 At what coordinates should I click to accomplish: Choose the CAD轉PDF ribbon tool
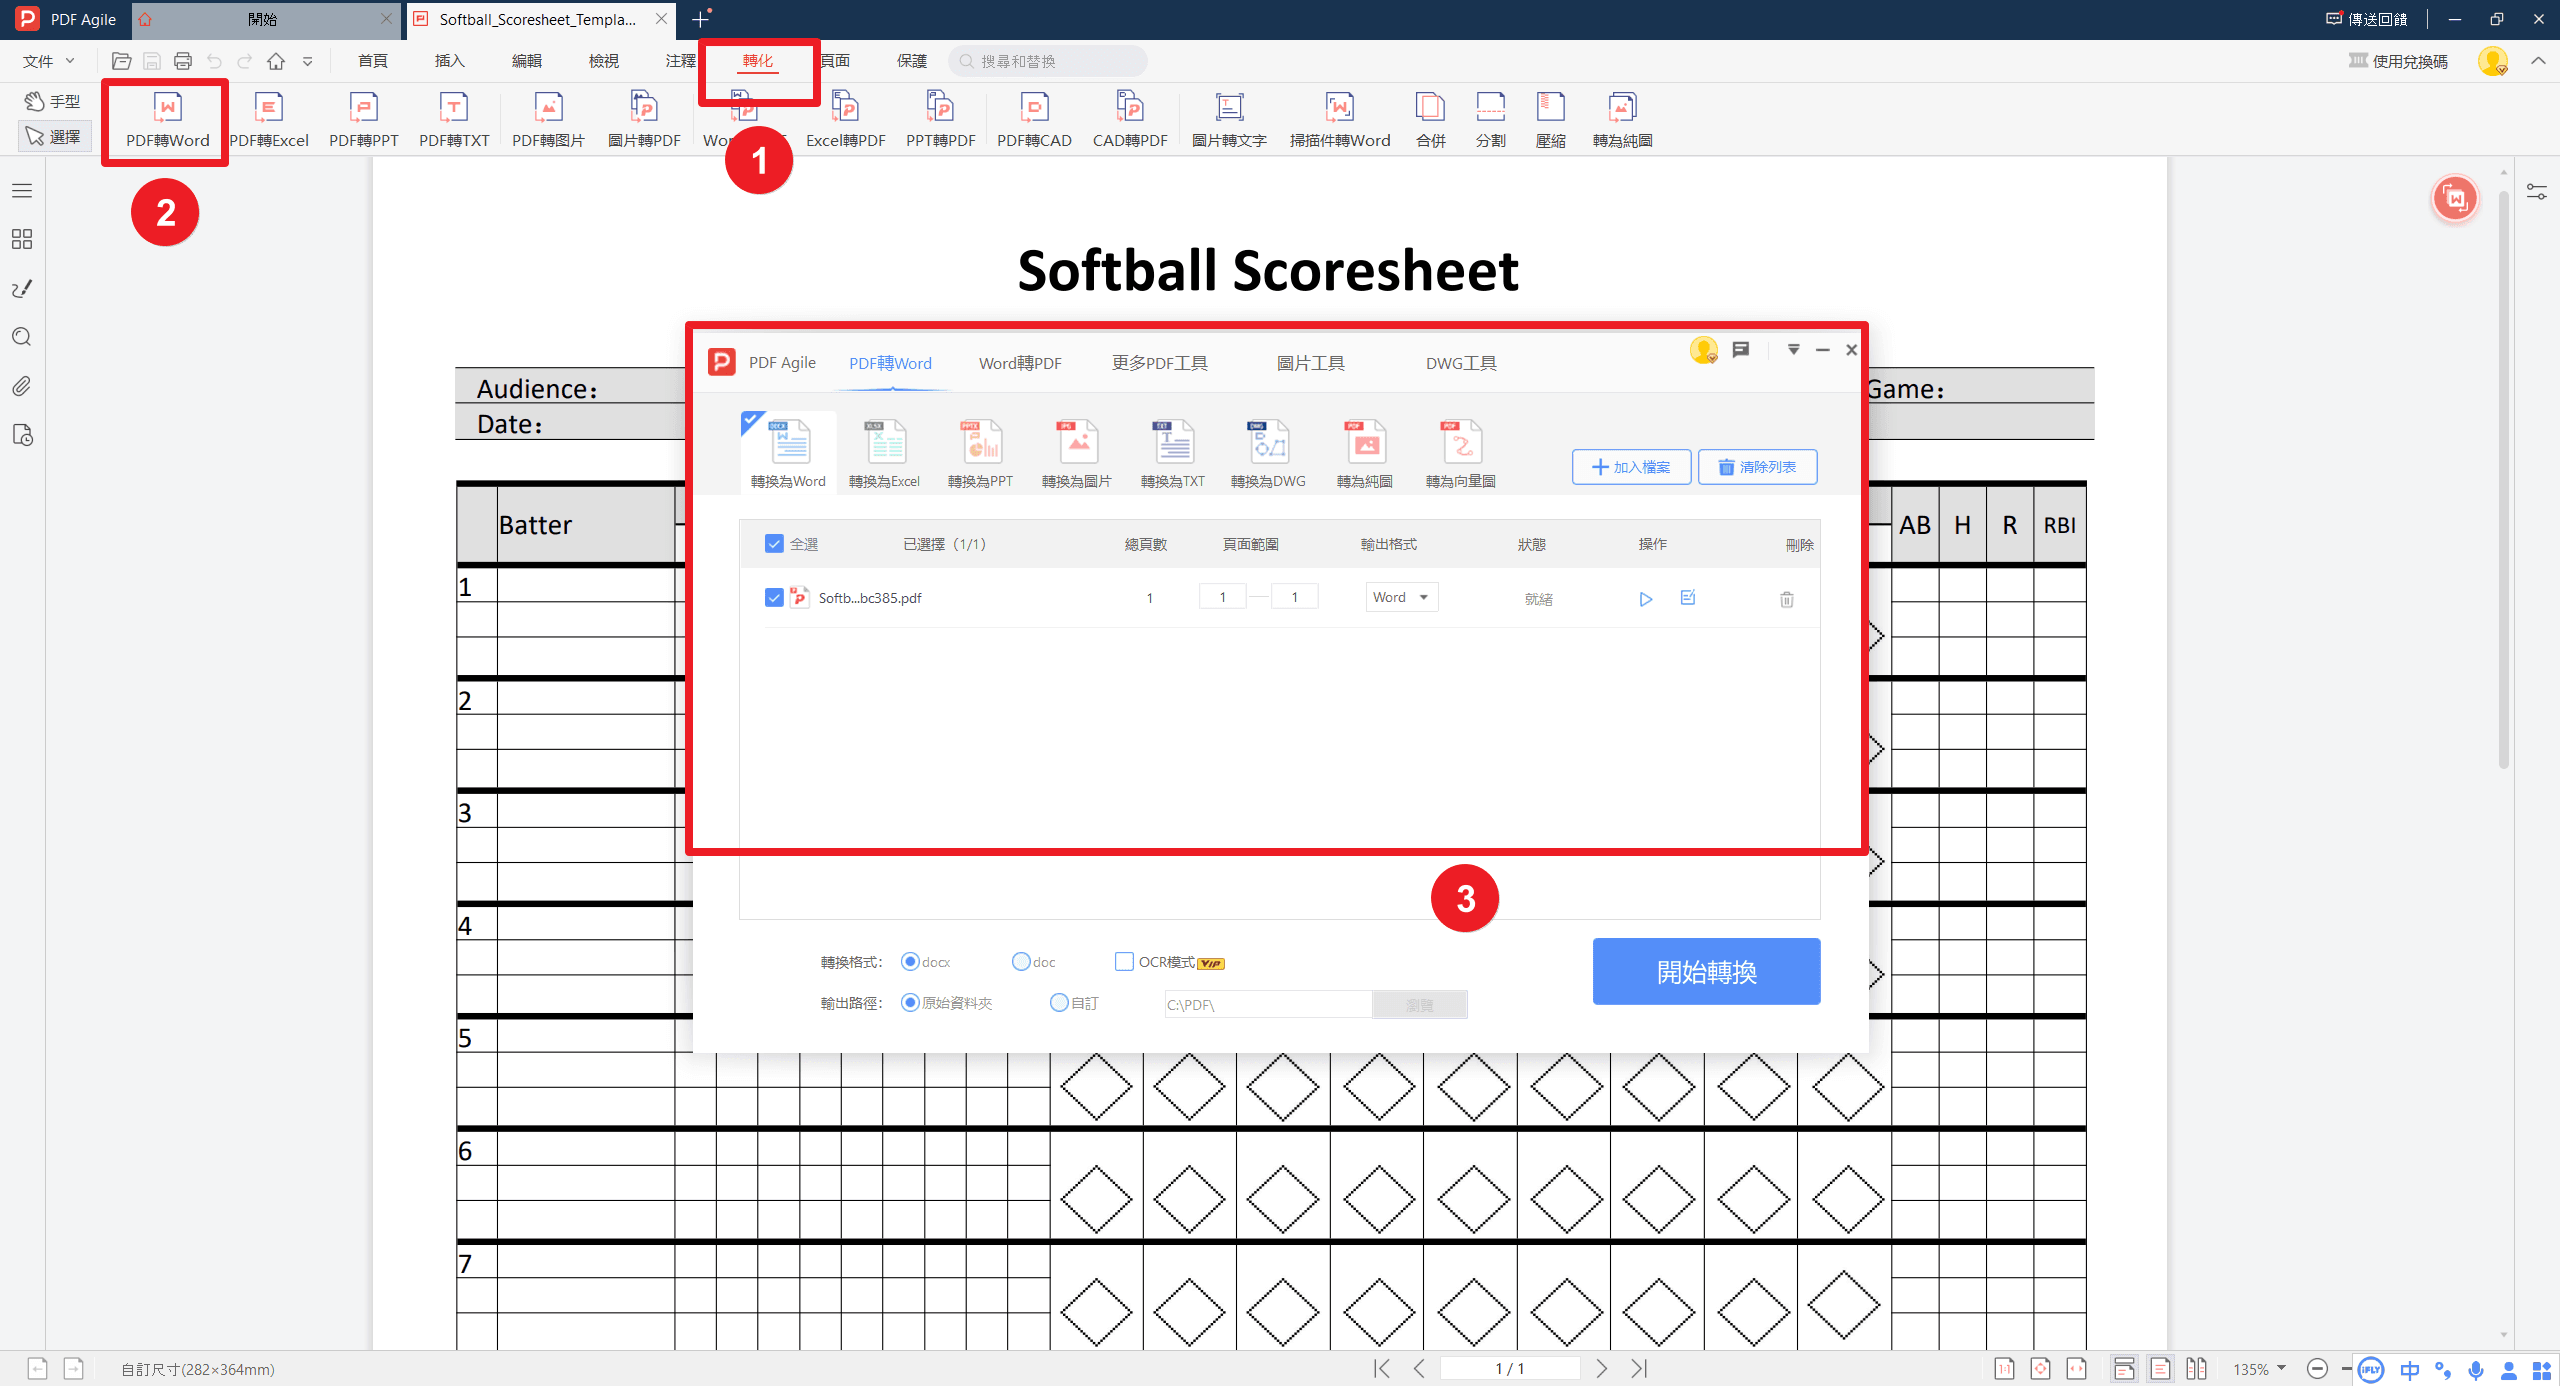click(x=1130, y=120)
